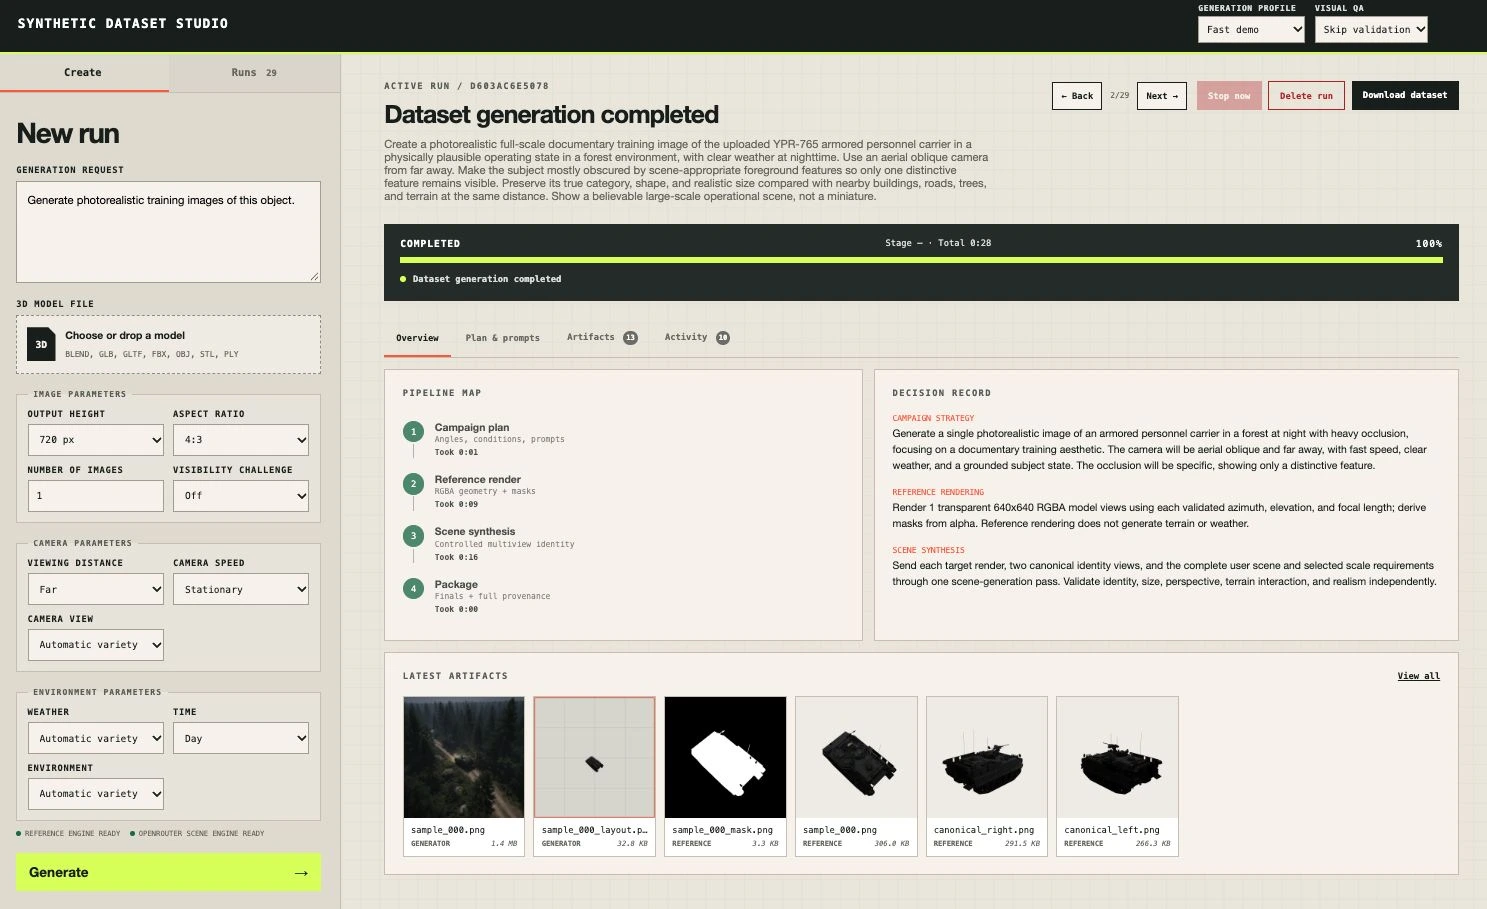Click the Back button
This screenshot has width=1487, height=909.
pos(1077,96)
